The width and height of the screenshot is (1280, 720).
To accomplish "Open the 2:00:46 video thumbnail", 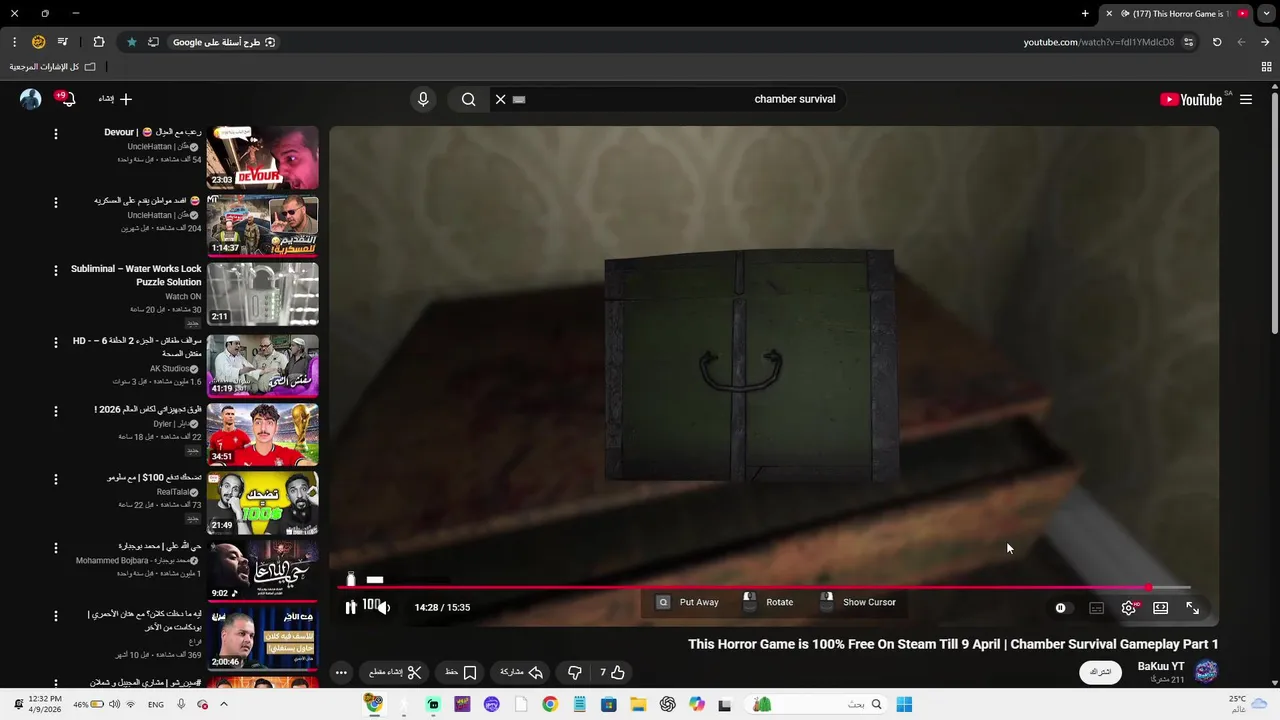I will point(263,638).
